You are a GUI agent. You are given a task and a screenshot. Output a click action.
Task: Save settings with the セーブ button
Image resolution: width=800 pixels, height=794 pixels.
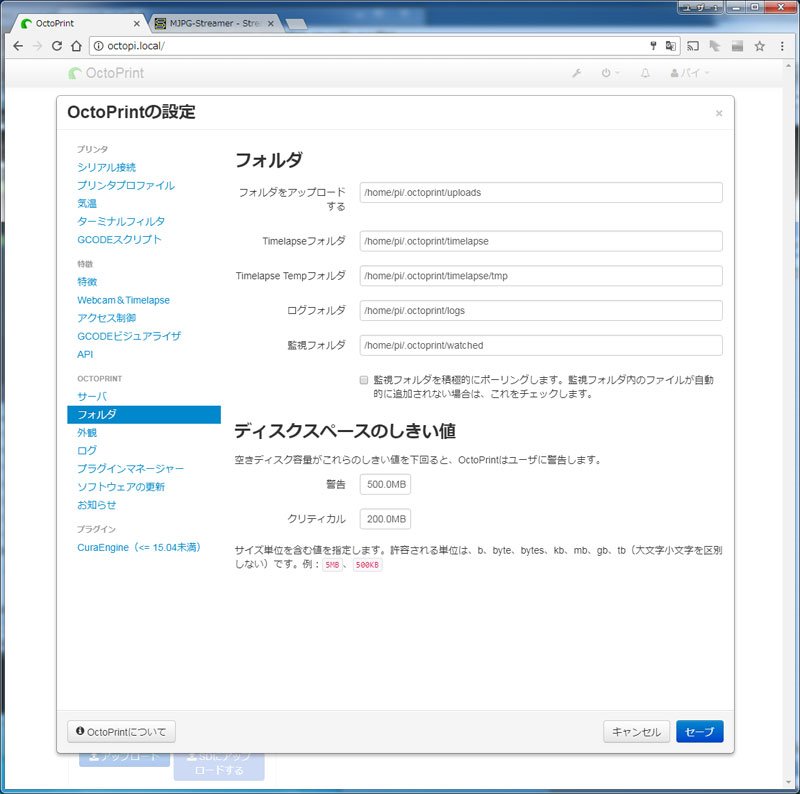pos(699,732)
